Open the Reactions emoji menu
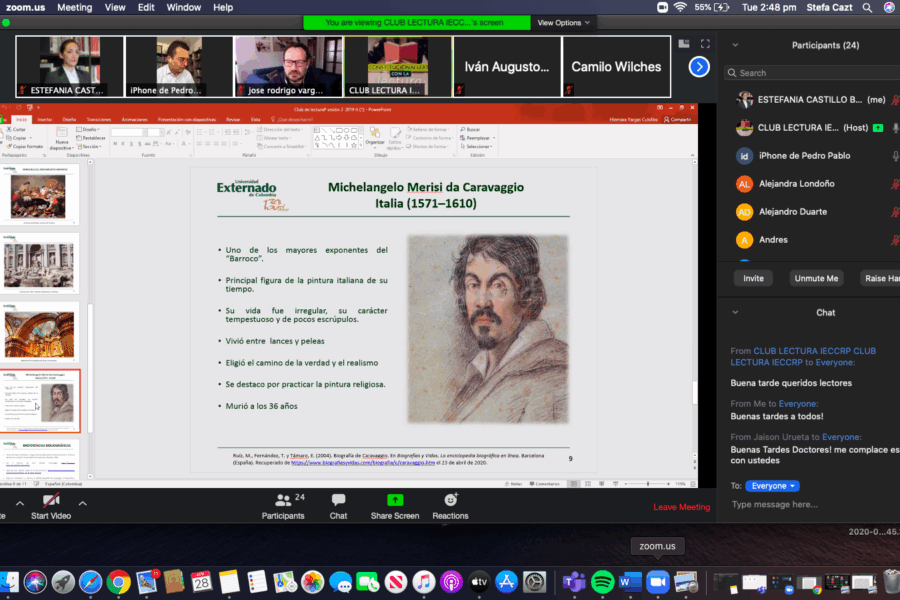This screenshot has width=900, height=600. (x=450, y=506)
